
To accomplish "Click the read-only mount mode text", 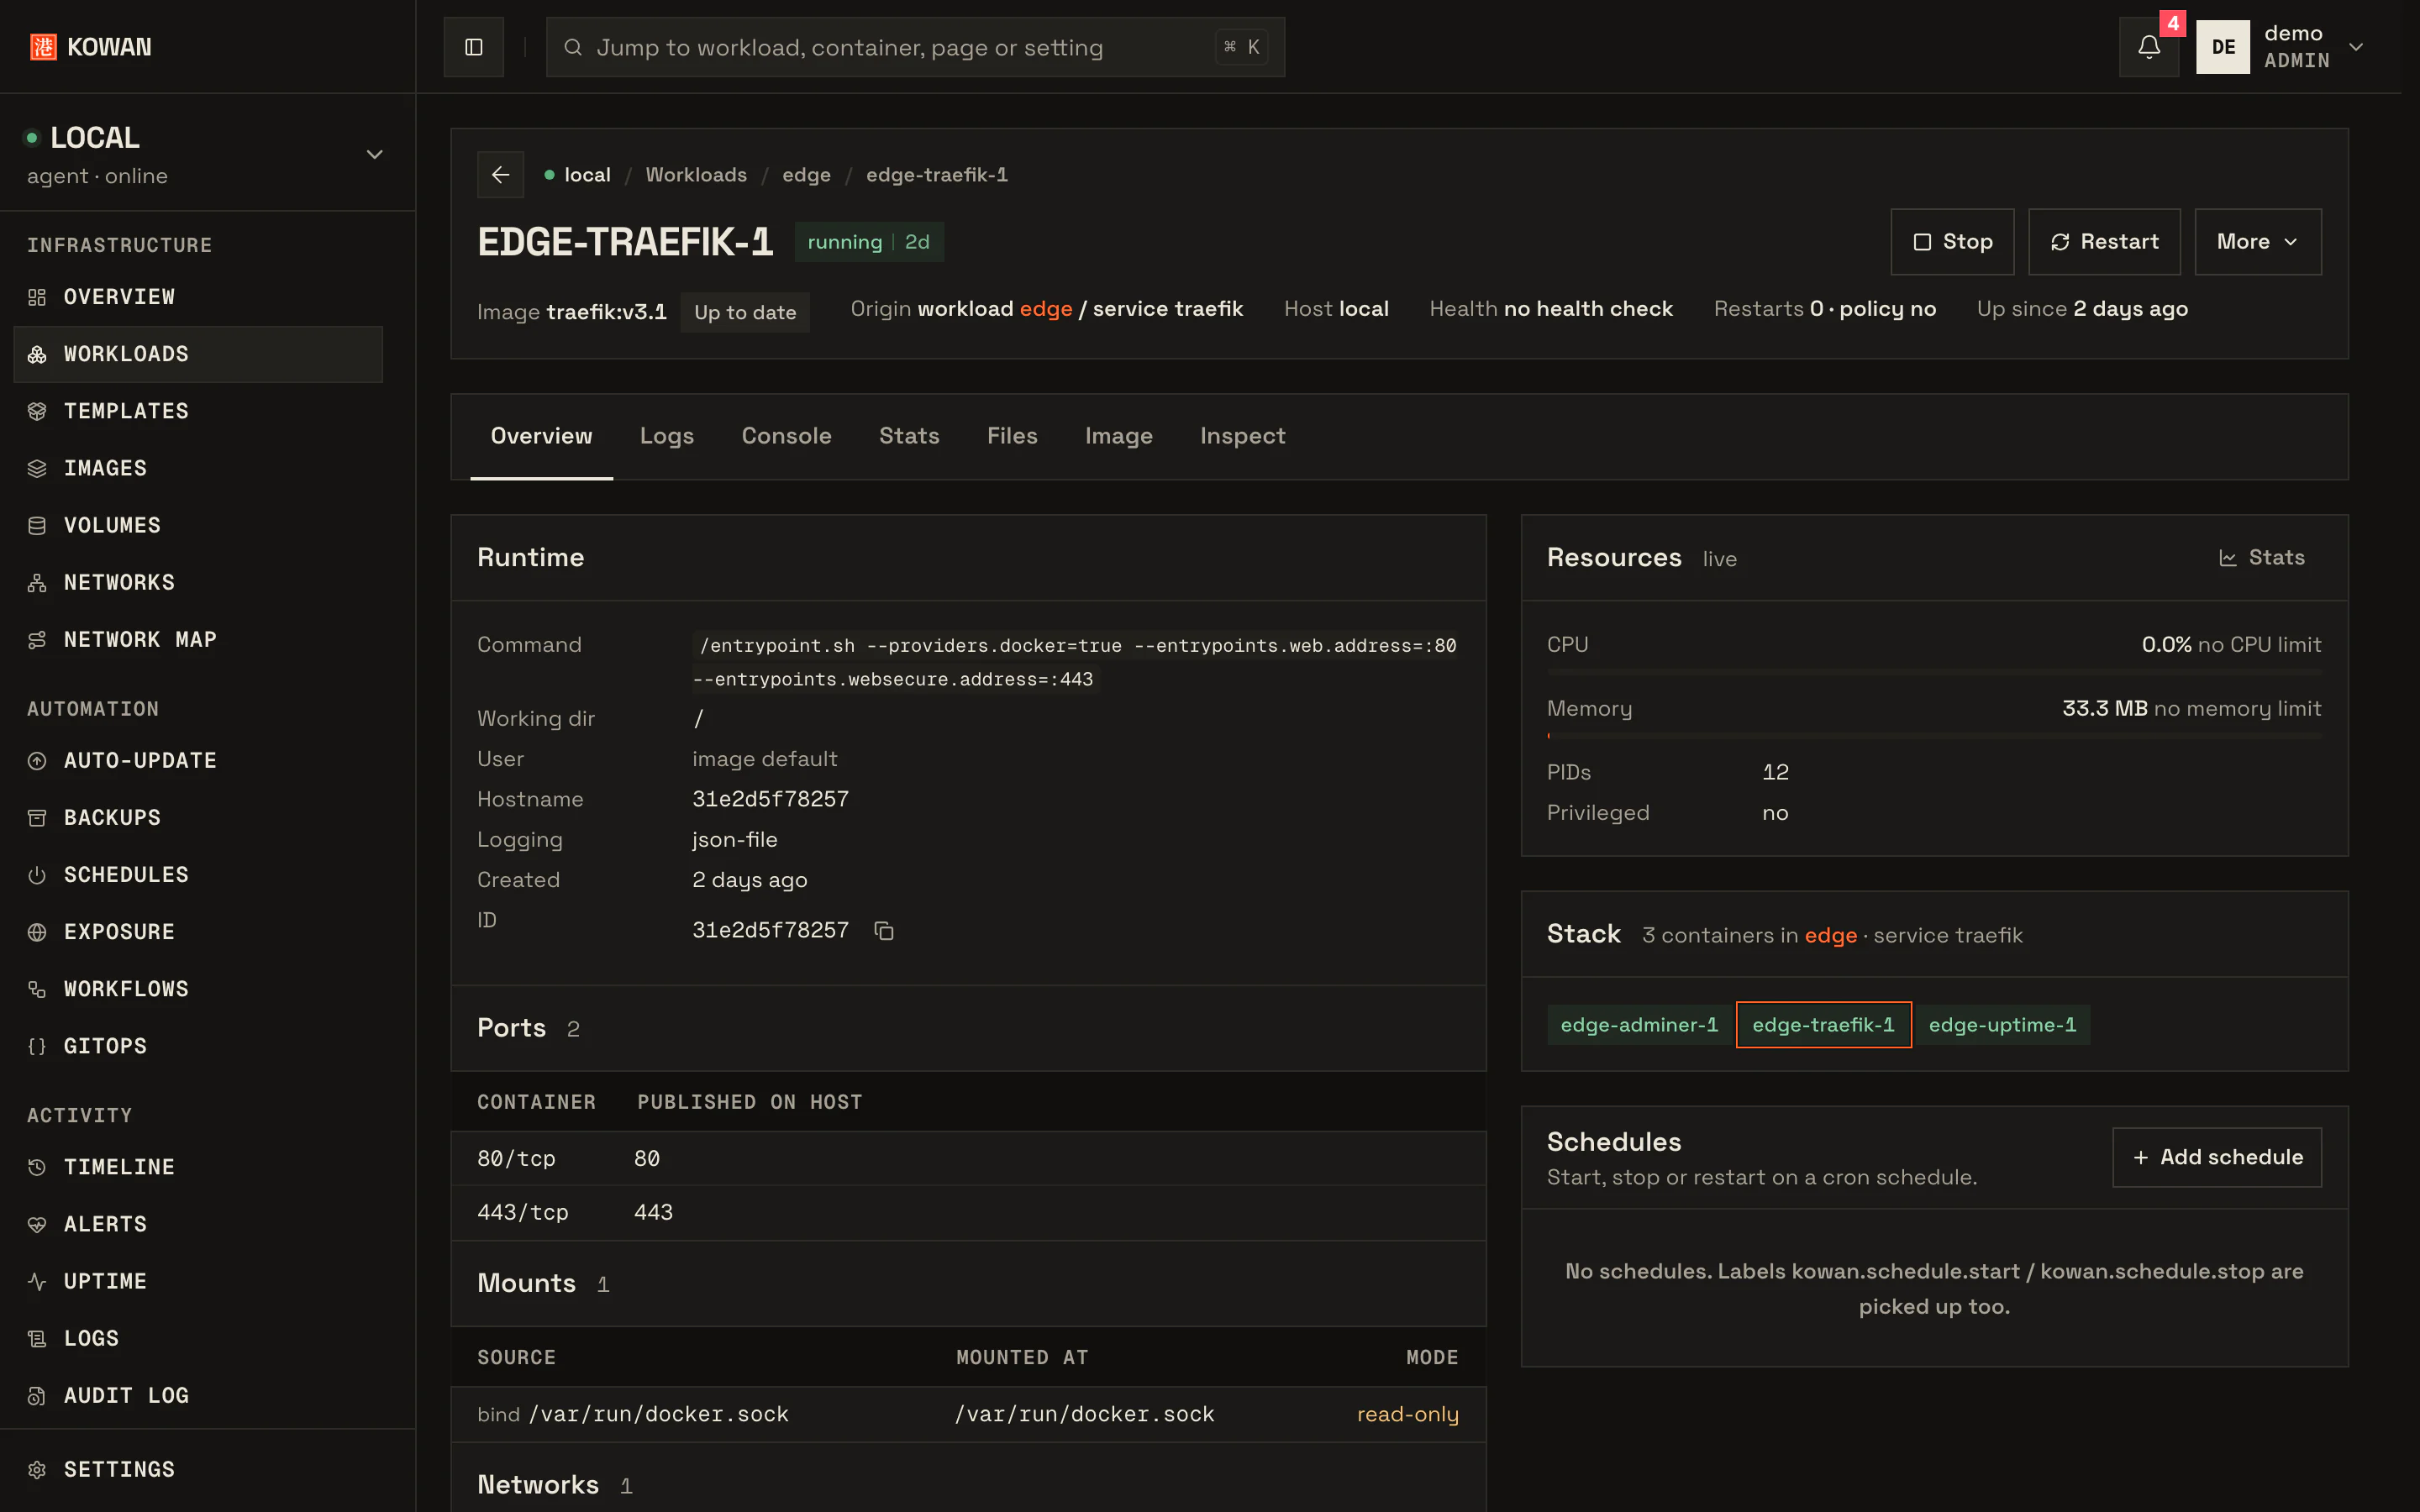I will pyautogui.click(x=1407, y=1414).
